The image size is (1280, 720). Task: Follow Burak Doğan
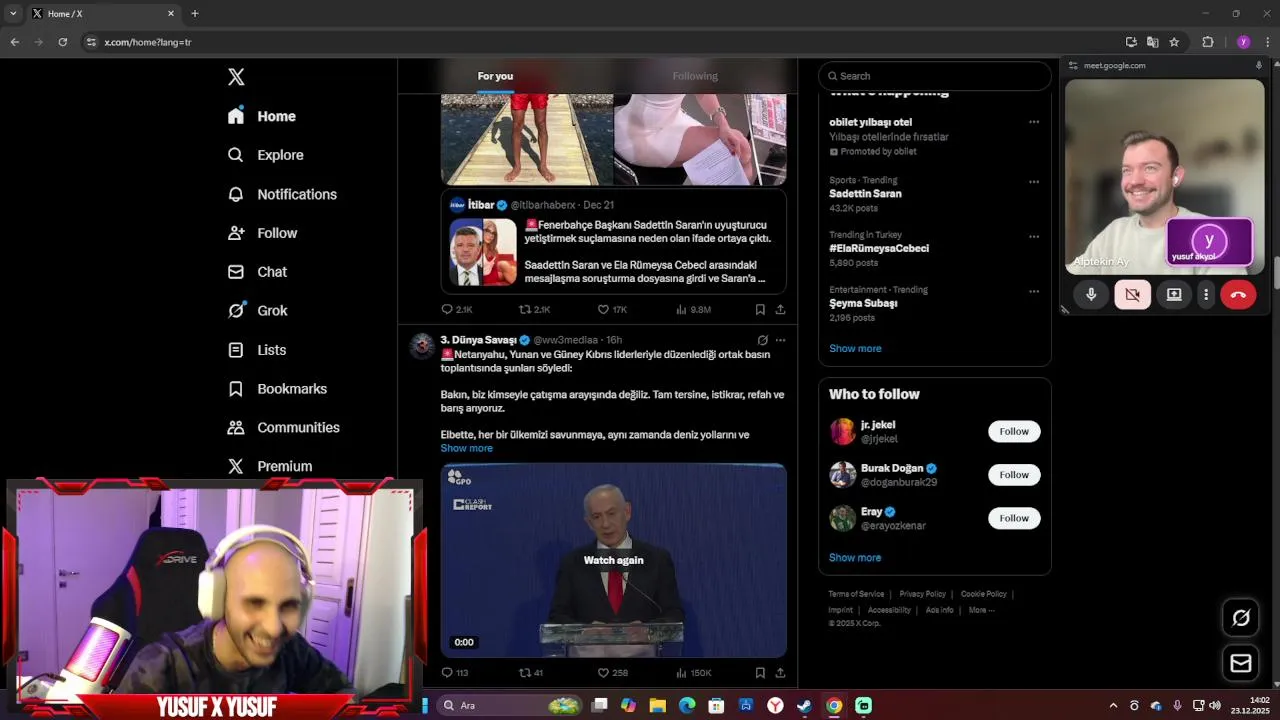[x=1014, y=475]
